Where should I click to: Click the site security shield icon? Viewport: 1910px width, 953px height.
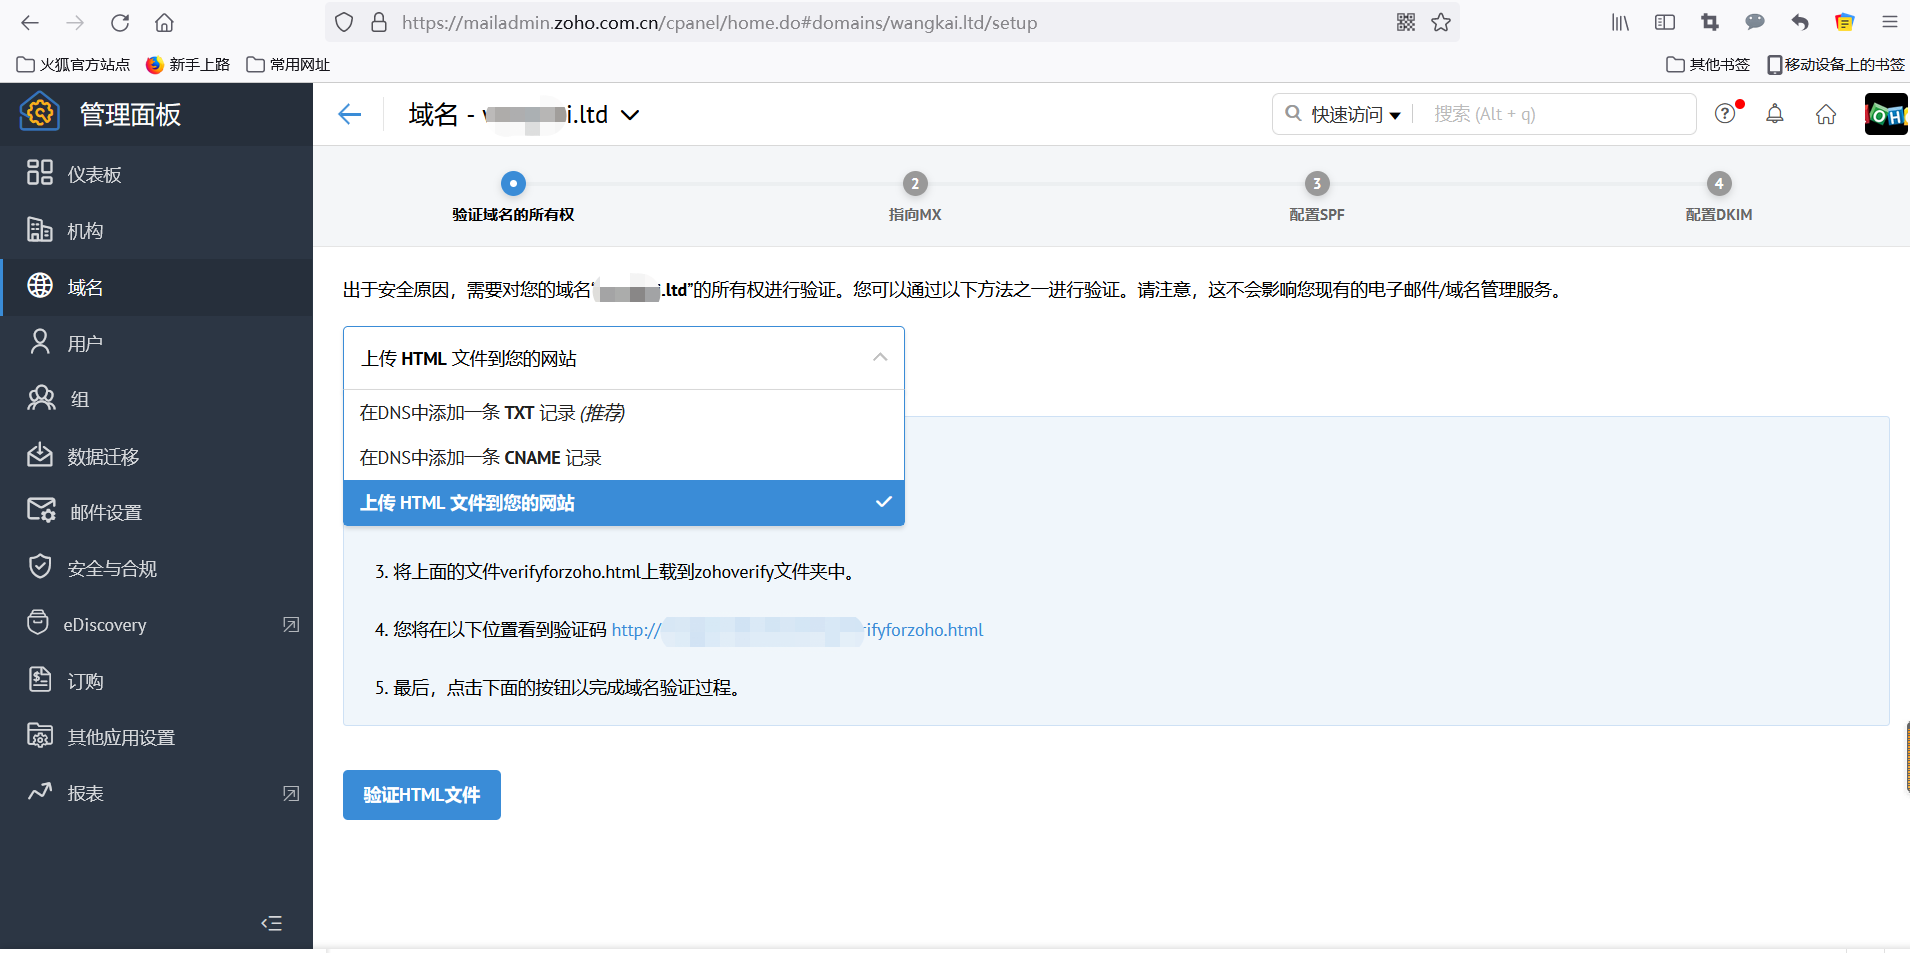coord(344,22)
